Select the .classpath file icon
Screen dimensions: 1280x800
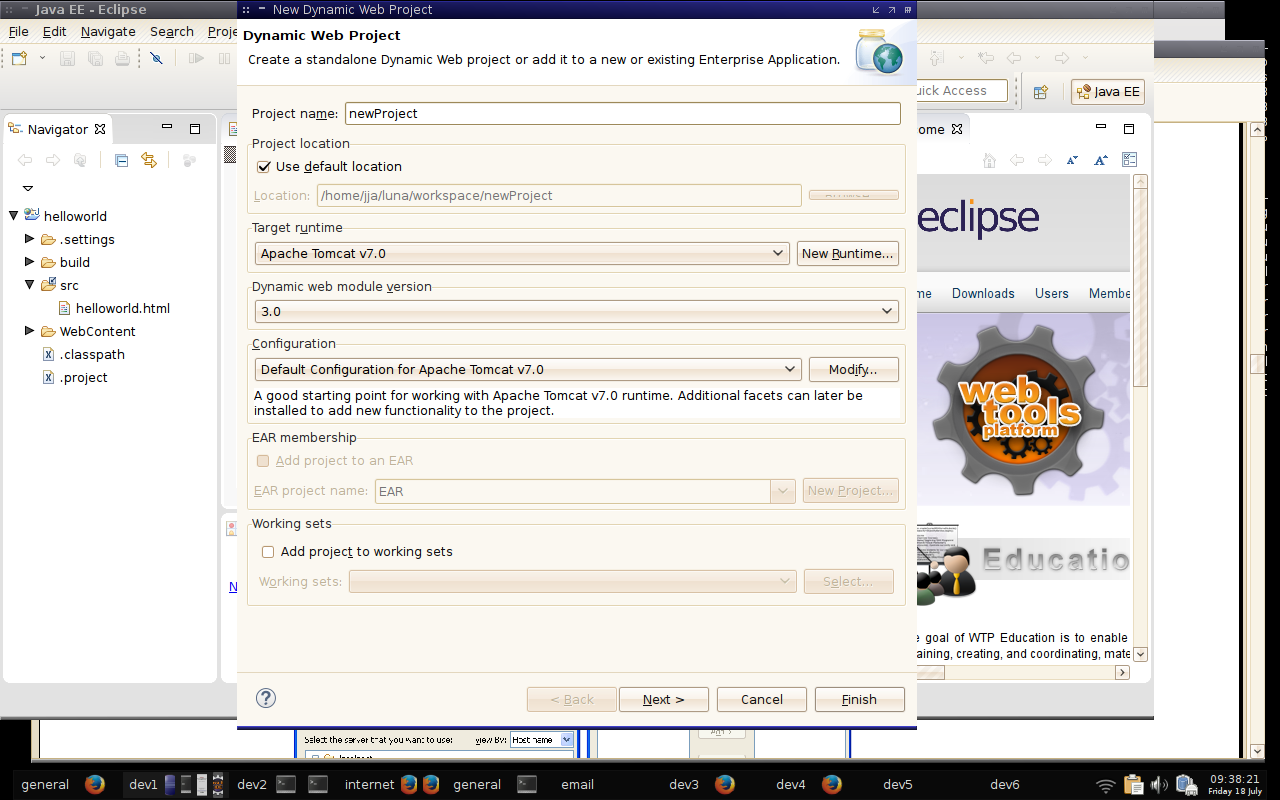click(x=48, y=354)
